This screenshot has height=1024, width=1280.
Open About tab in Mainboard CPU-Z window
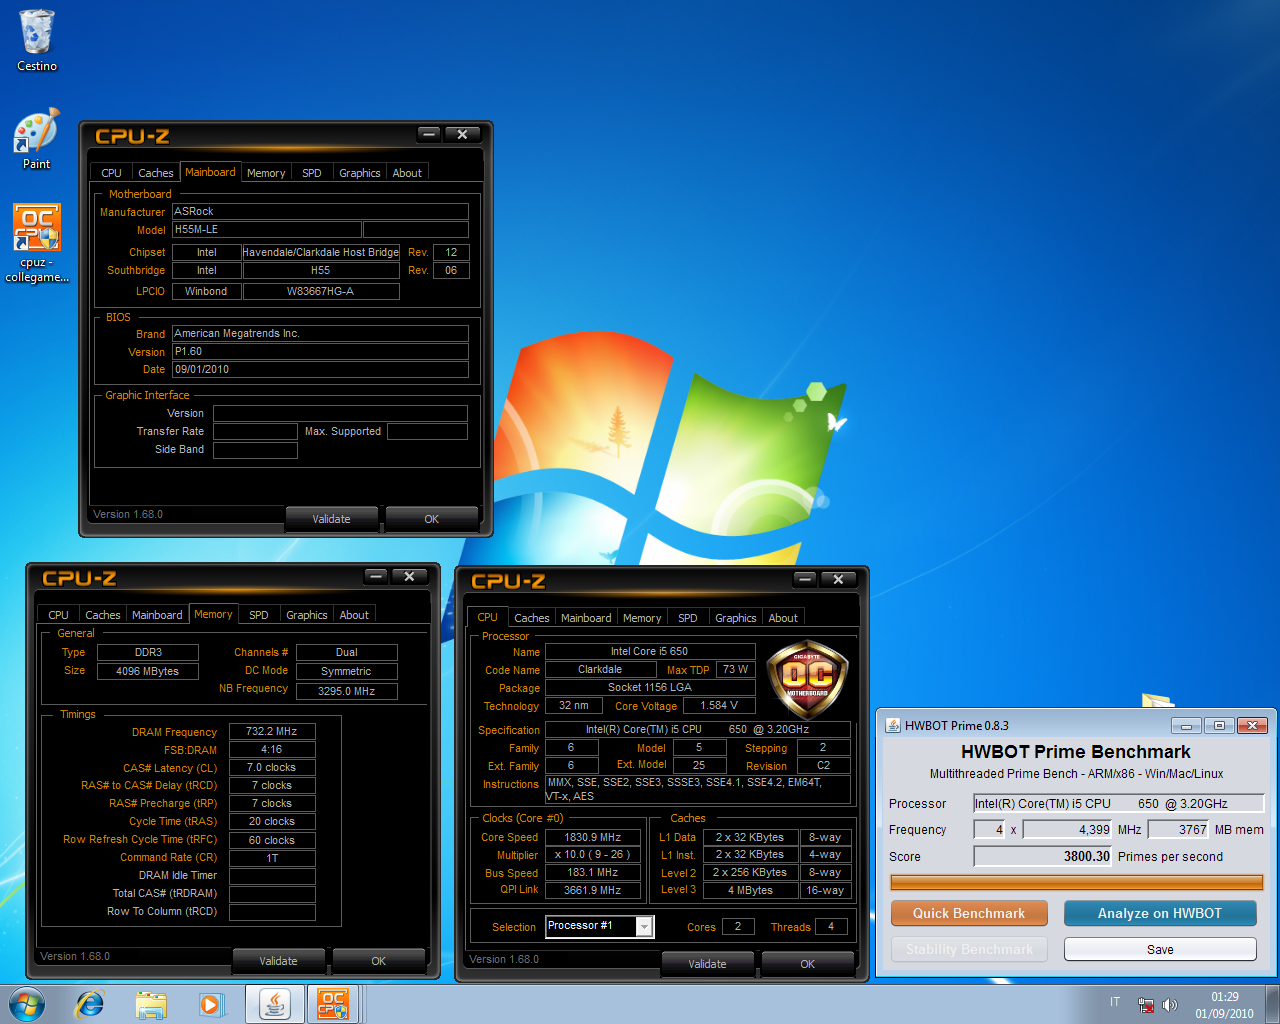click(x=407, y=173)
